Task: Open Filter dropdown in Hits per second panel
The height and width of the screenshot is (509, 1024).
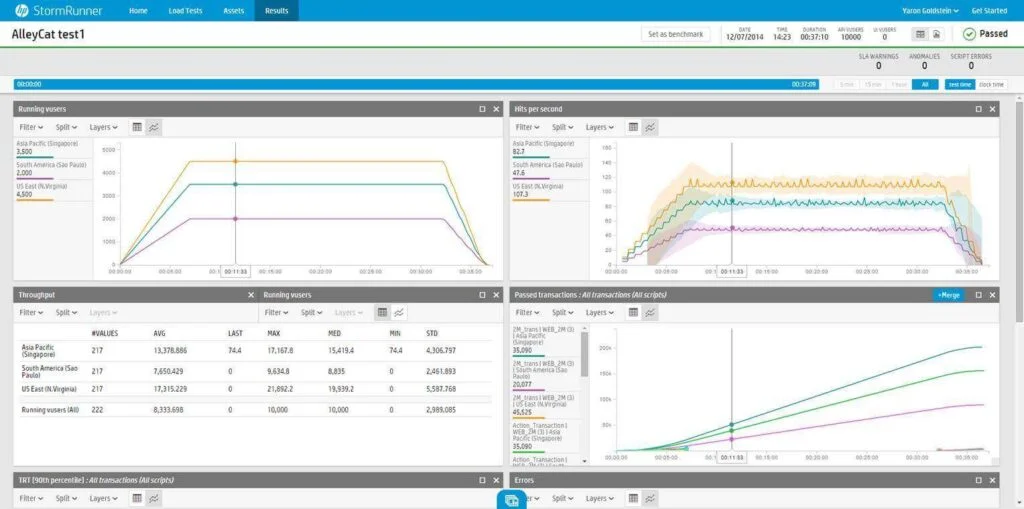Action: (x=528, y=127)
